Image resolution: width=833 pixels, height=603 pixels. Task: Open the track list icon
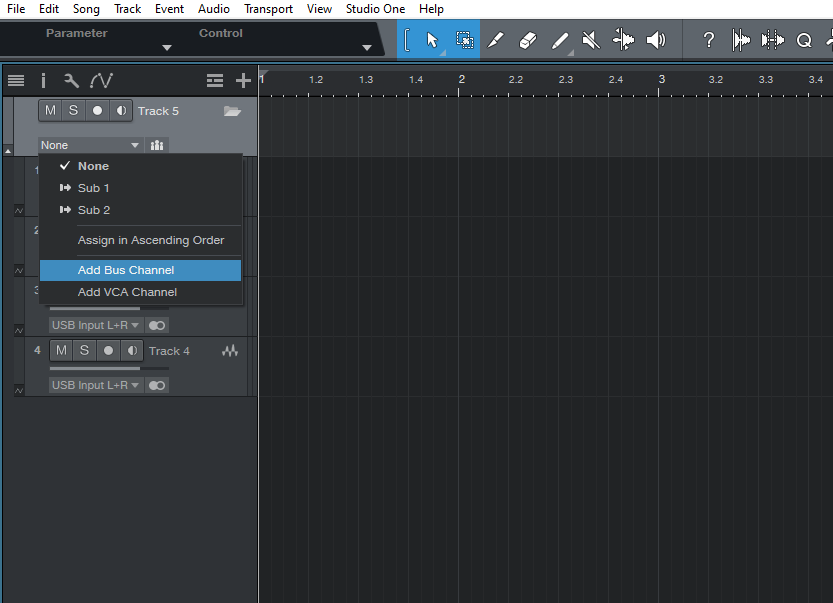point(16,81)
